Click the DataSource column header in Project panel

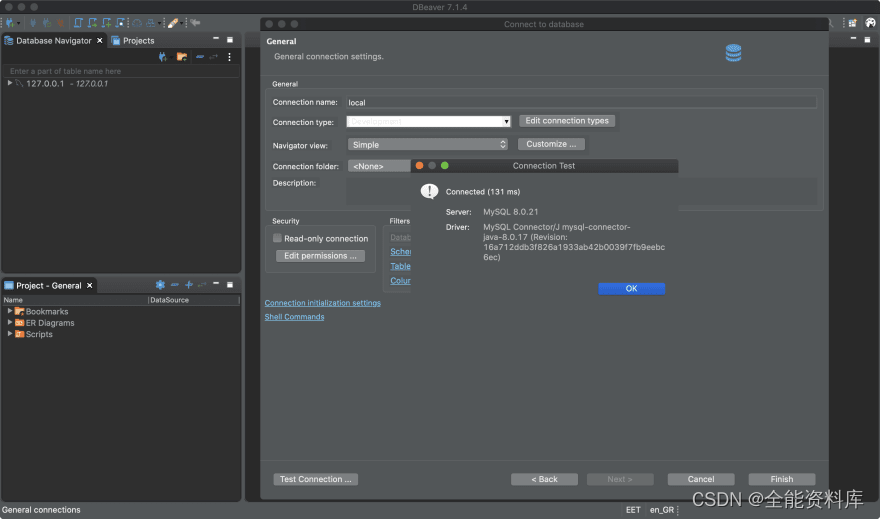[194, 300]
